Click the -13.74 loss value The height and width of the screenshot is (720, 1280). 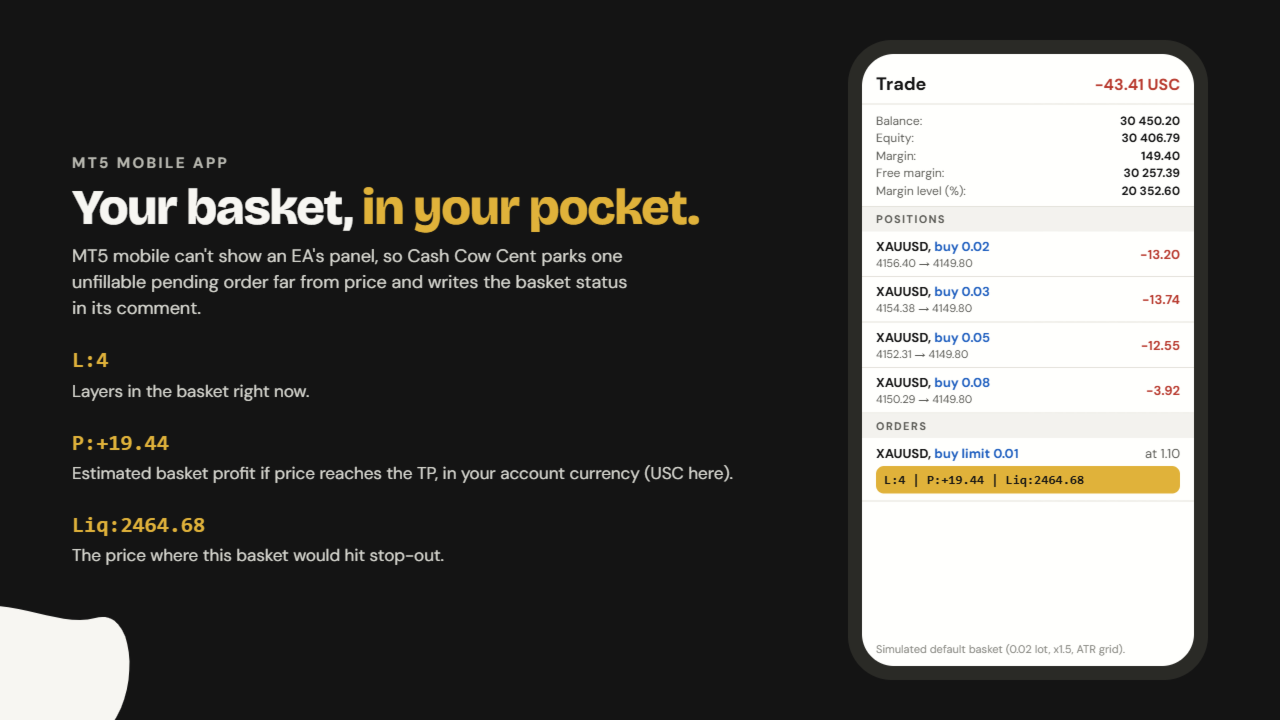(x=1160, y=300)
